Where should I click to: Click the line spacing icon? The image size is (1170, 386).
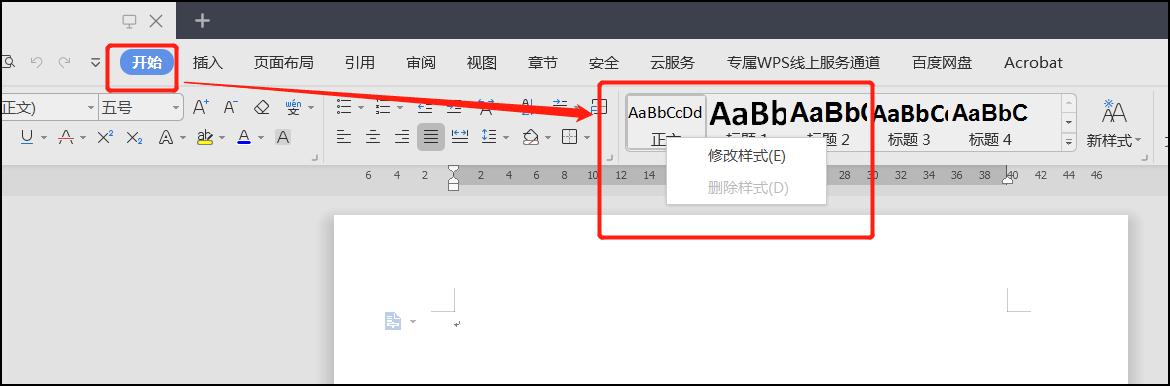click(x=489, y=137)
